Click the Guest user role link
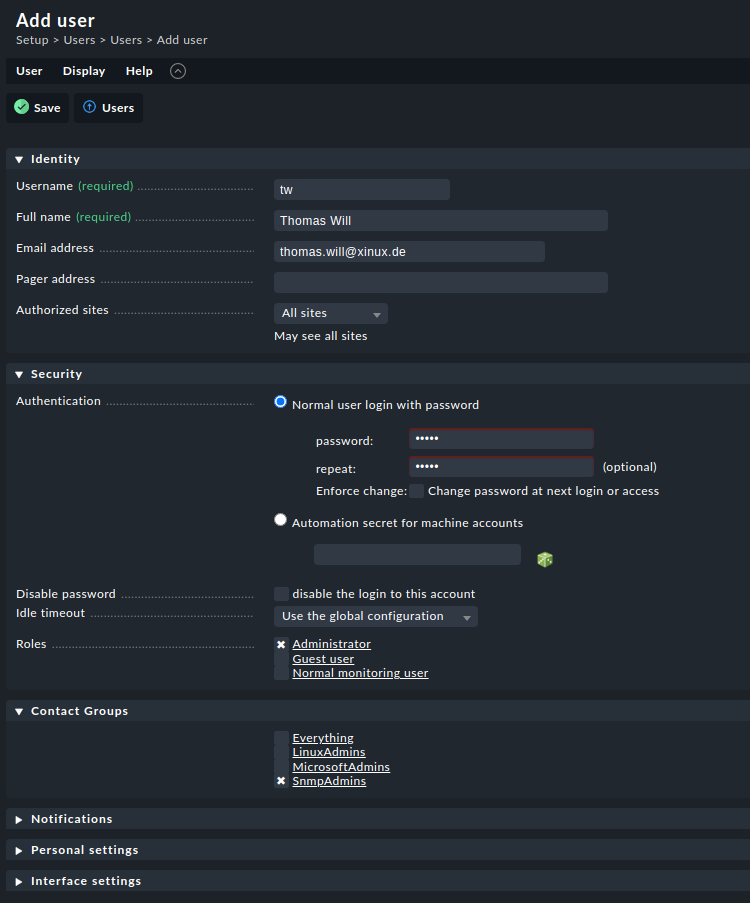Viewport: 750px width, 903px height. tap(323, 659)
